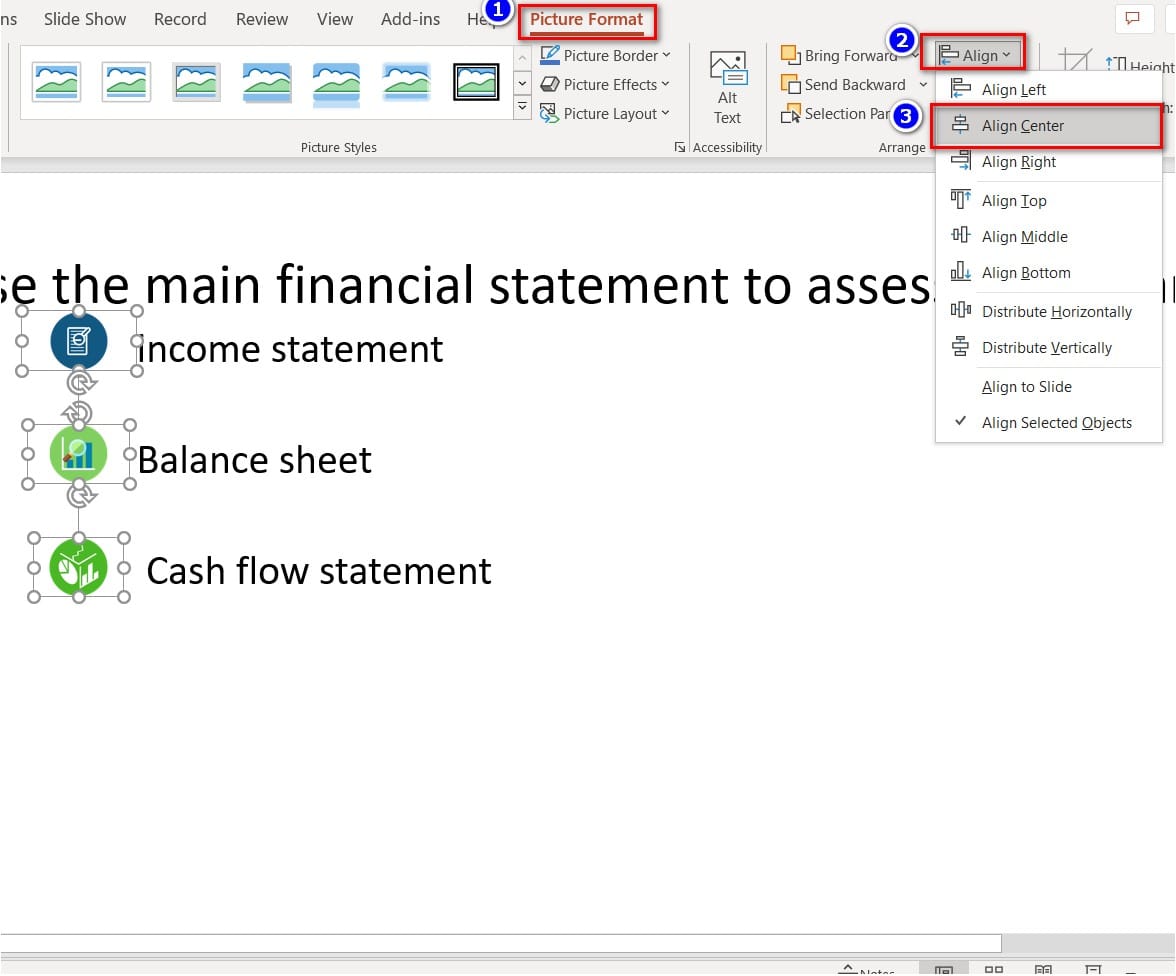Screen dimensions: 1176x976
Task: Open the Comments pane icon
Action: (1132, 18)
